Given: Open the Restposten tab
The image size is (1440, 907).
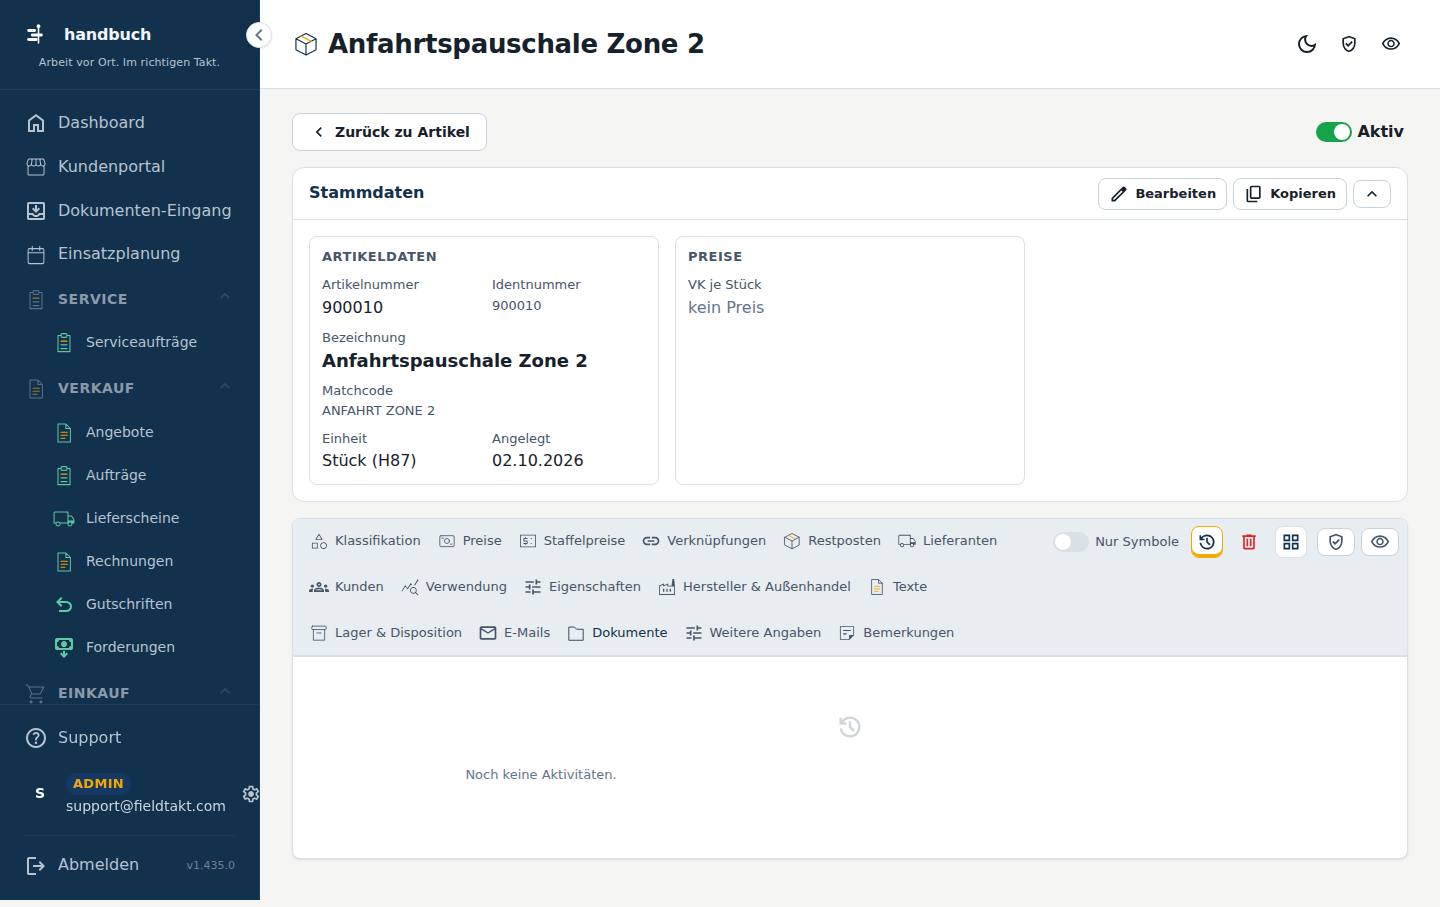Looking at the screenshot, I should pos(832,541).
